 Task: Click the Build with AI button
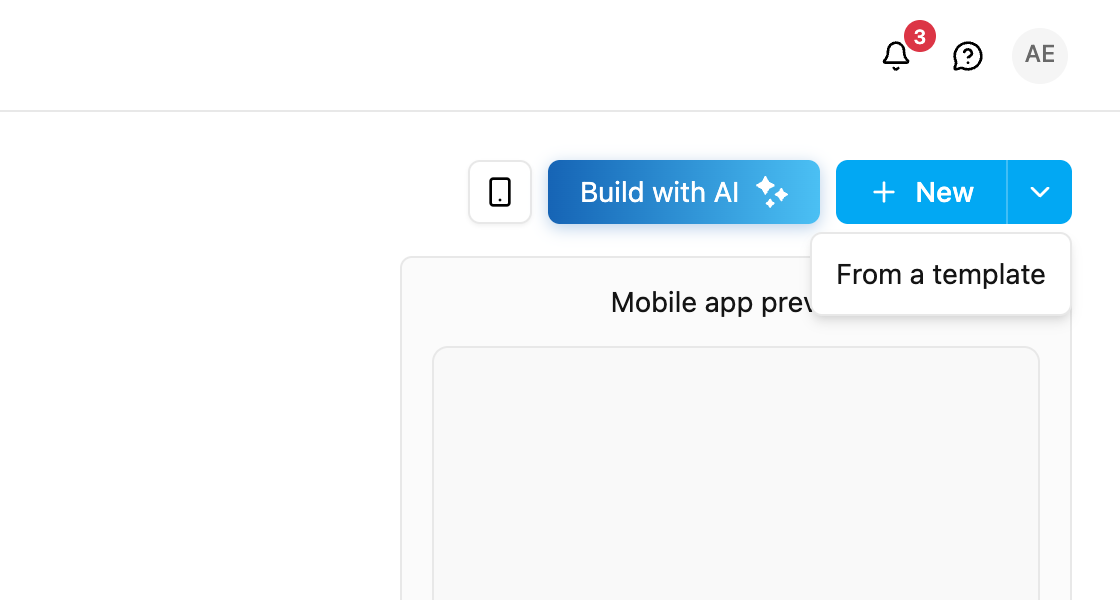(x=684, y=192)
